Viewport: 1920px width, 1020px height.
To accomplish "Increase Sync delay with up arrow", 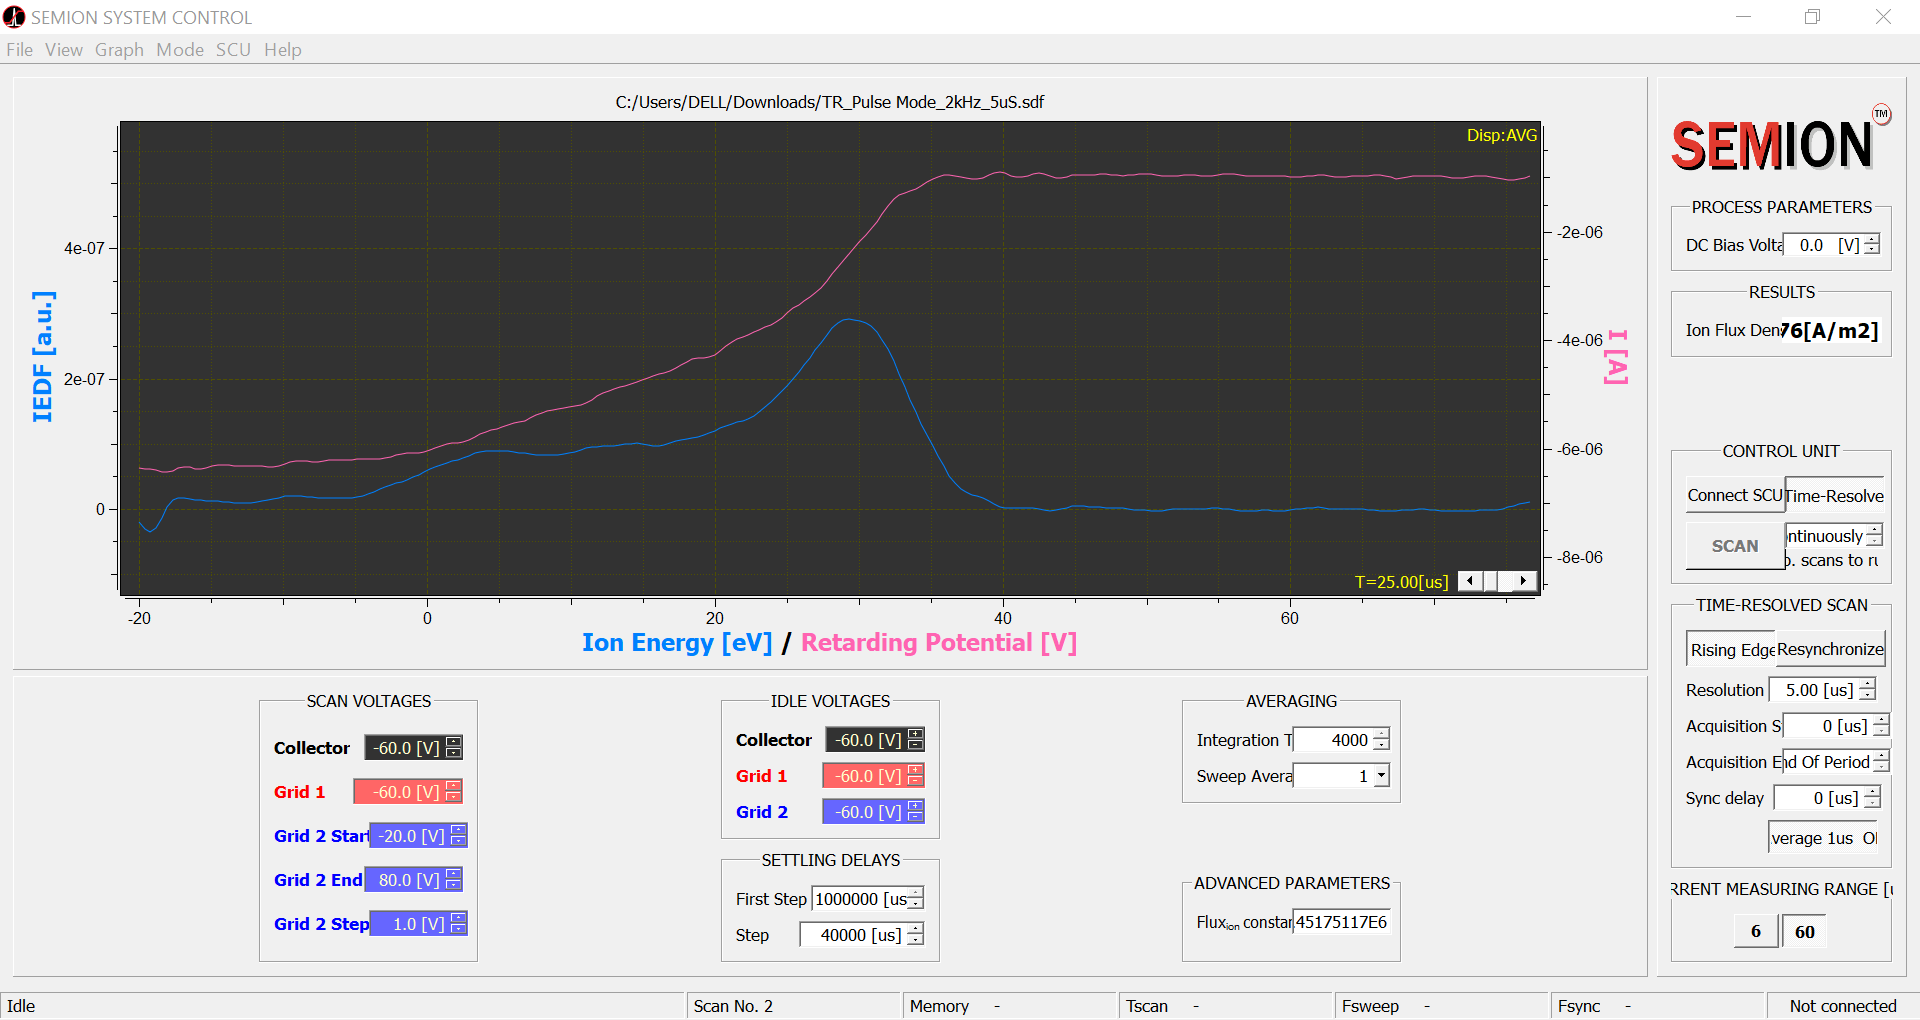I will (x=1872, y=792).
